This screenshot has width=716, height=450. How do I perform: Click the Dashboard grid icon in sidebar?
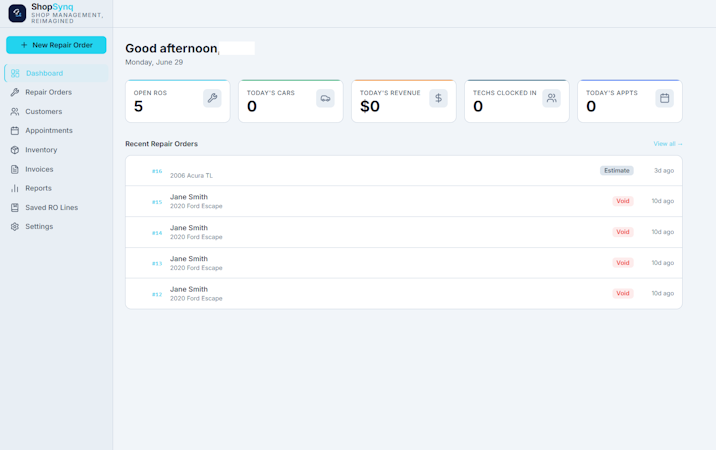click(x=15, y=73)
